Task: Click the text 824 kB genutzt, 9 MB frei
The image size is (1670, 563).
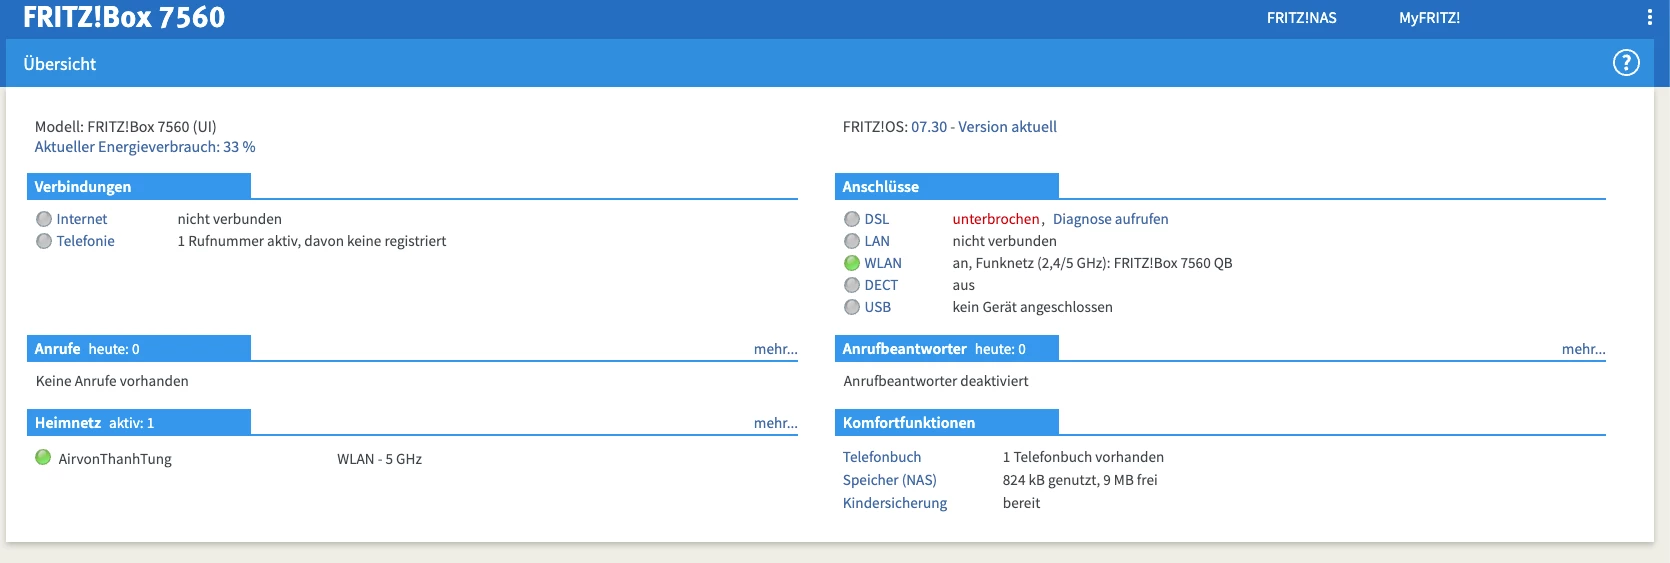Action: coord(1080,480)
